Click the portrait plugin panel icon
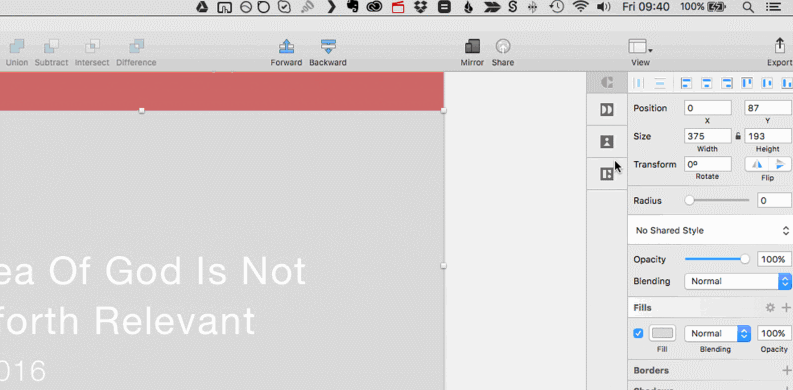Image resolution: width=793 pixels, height=390 pixels. coord(606,142)
